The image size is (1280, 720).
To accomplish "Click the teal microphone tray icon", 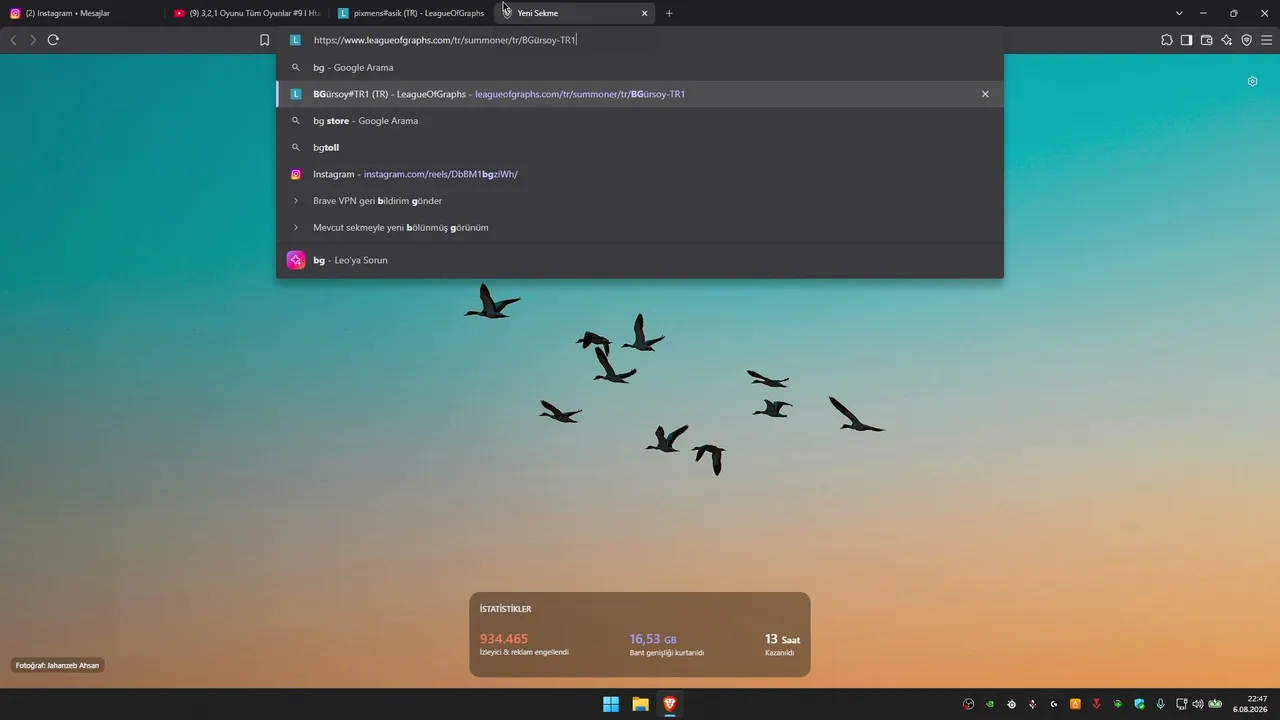I will (x=1160, y=704).
